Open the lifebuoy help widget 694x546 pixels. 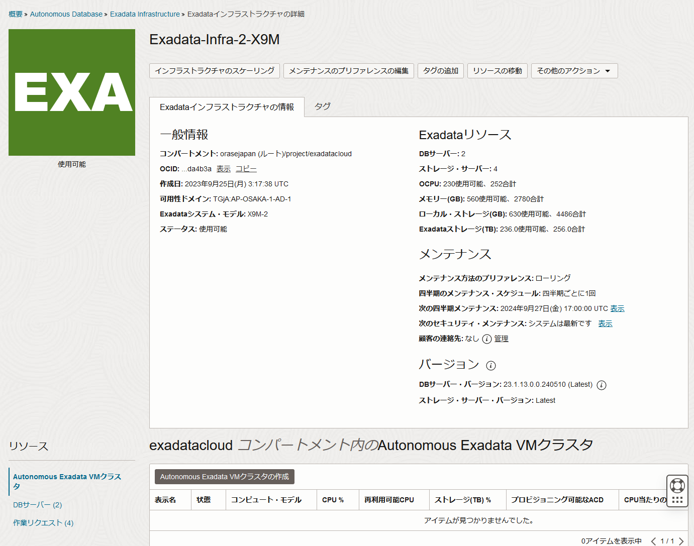tap(677, 486)
